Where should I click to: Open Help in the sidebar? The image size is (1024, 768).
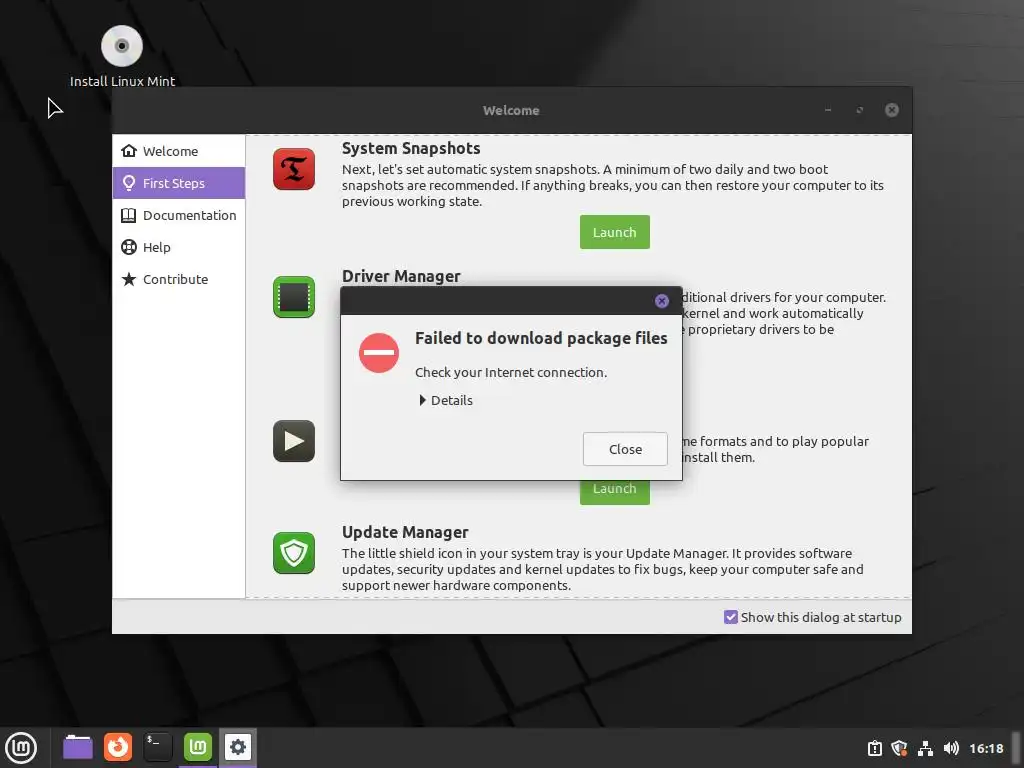click(179, 247)
